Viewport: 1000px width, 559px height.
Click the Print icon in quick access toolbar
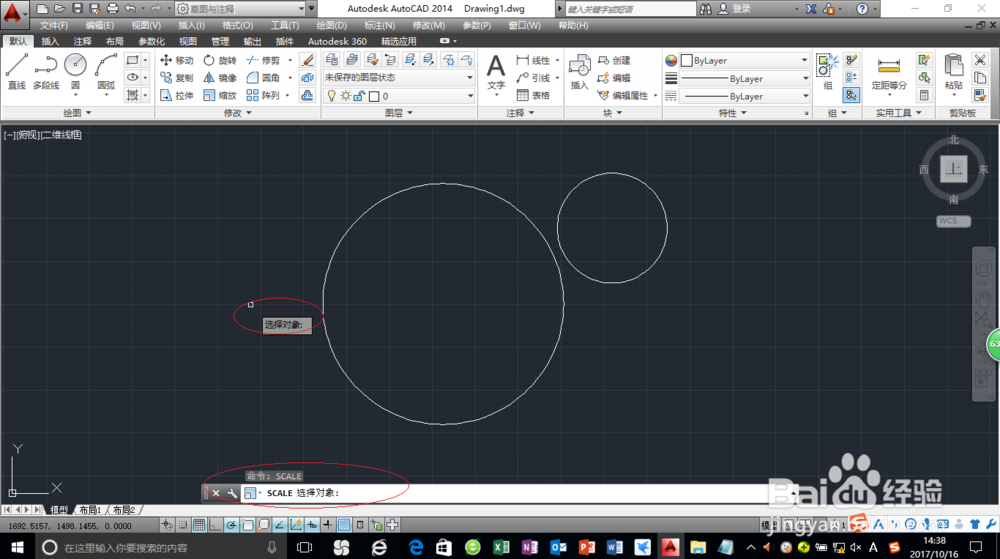pyautogui.click(x=112, y=8)
